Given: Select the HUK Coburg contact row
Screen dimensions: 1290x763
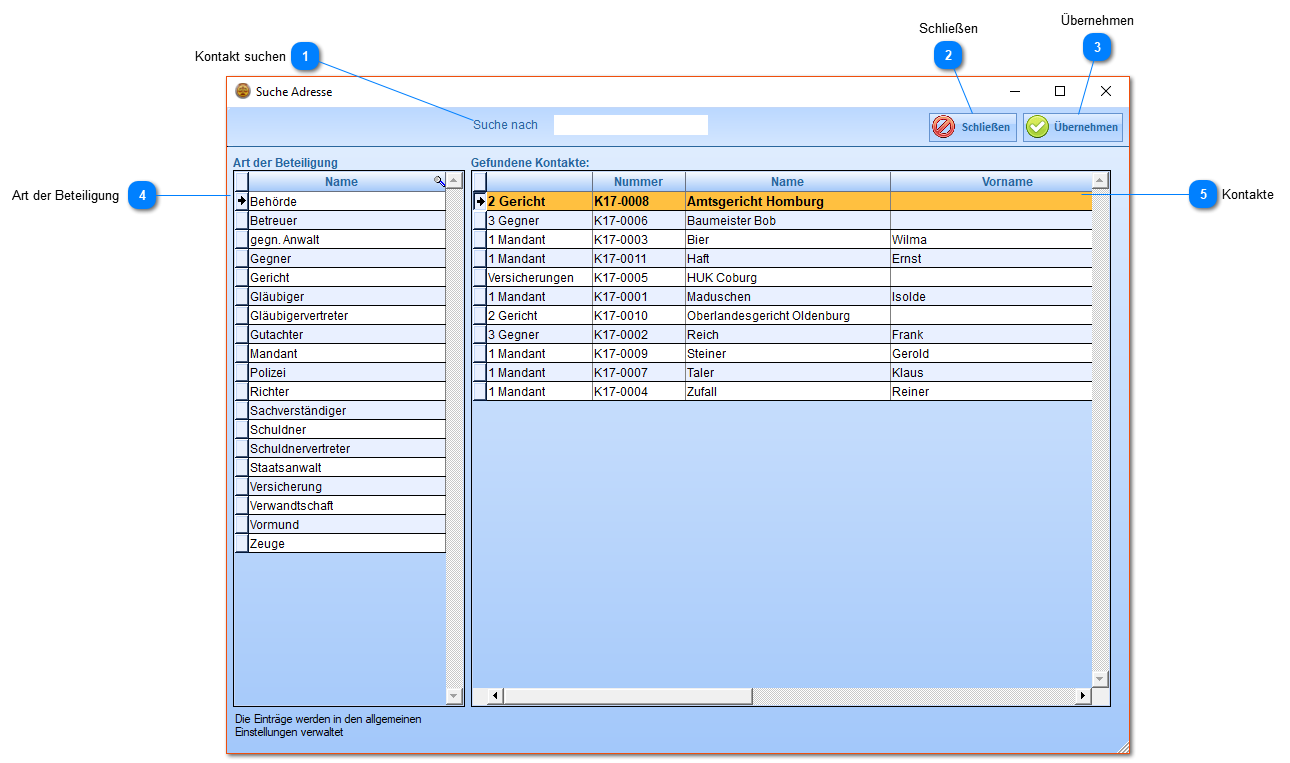Looking at the screenshot, I should point(721,278).
